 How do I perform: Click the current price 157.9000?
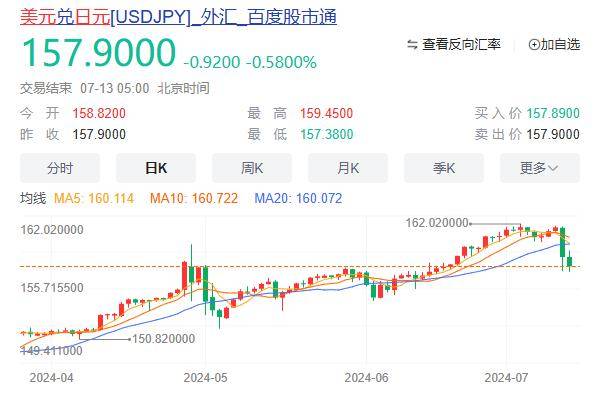99,53
